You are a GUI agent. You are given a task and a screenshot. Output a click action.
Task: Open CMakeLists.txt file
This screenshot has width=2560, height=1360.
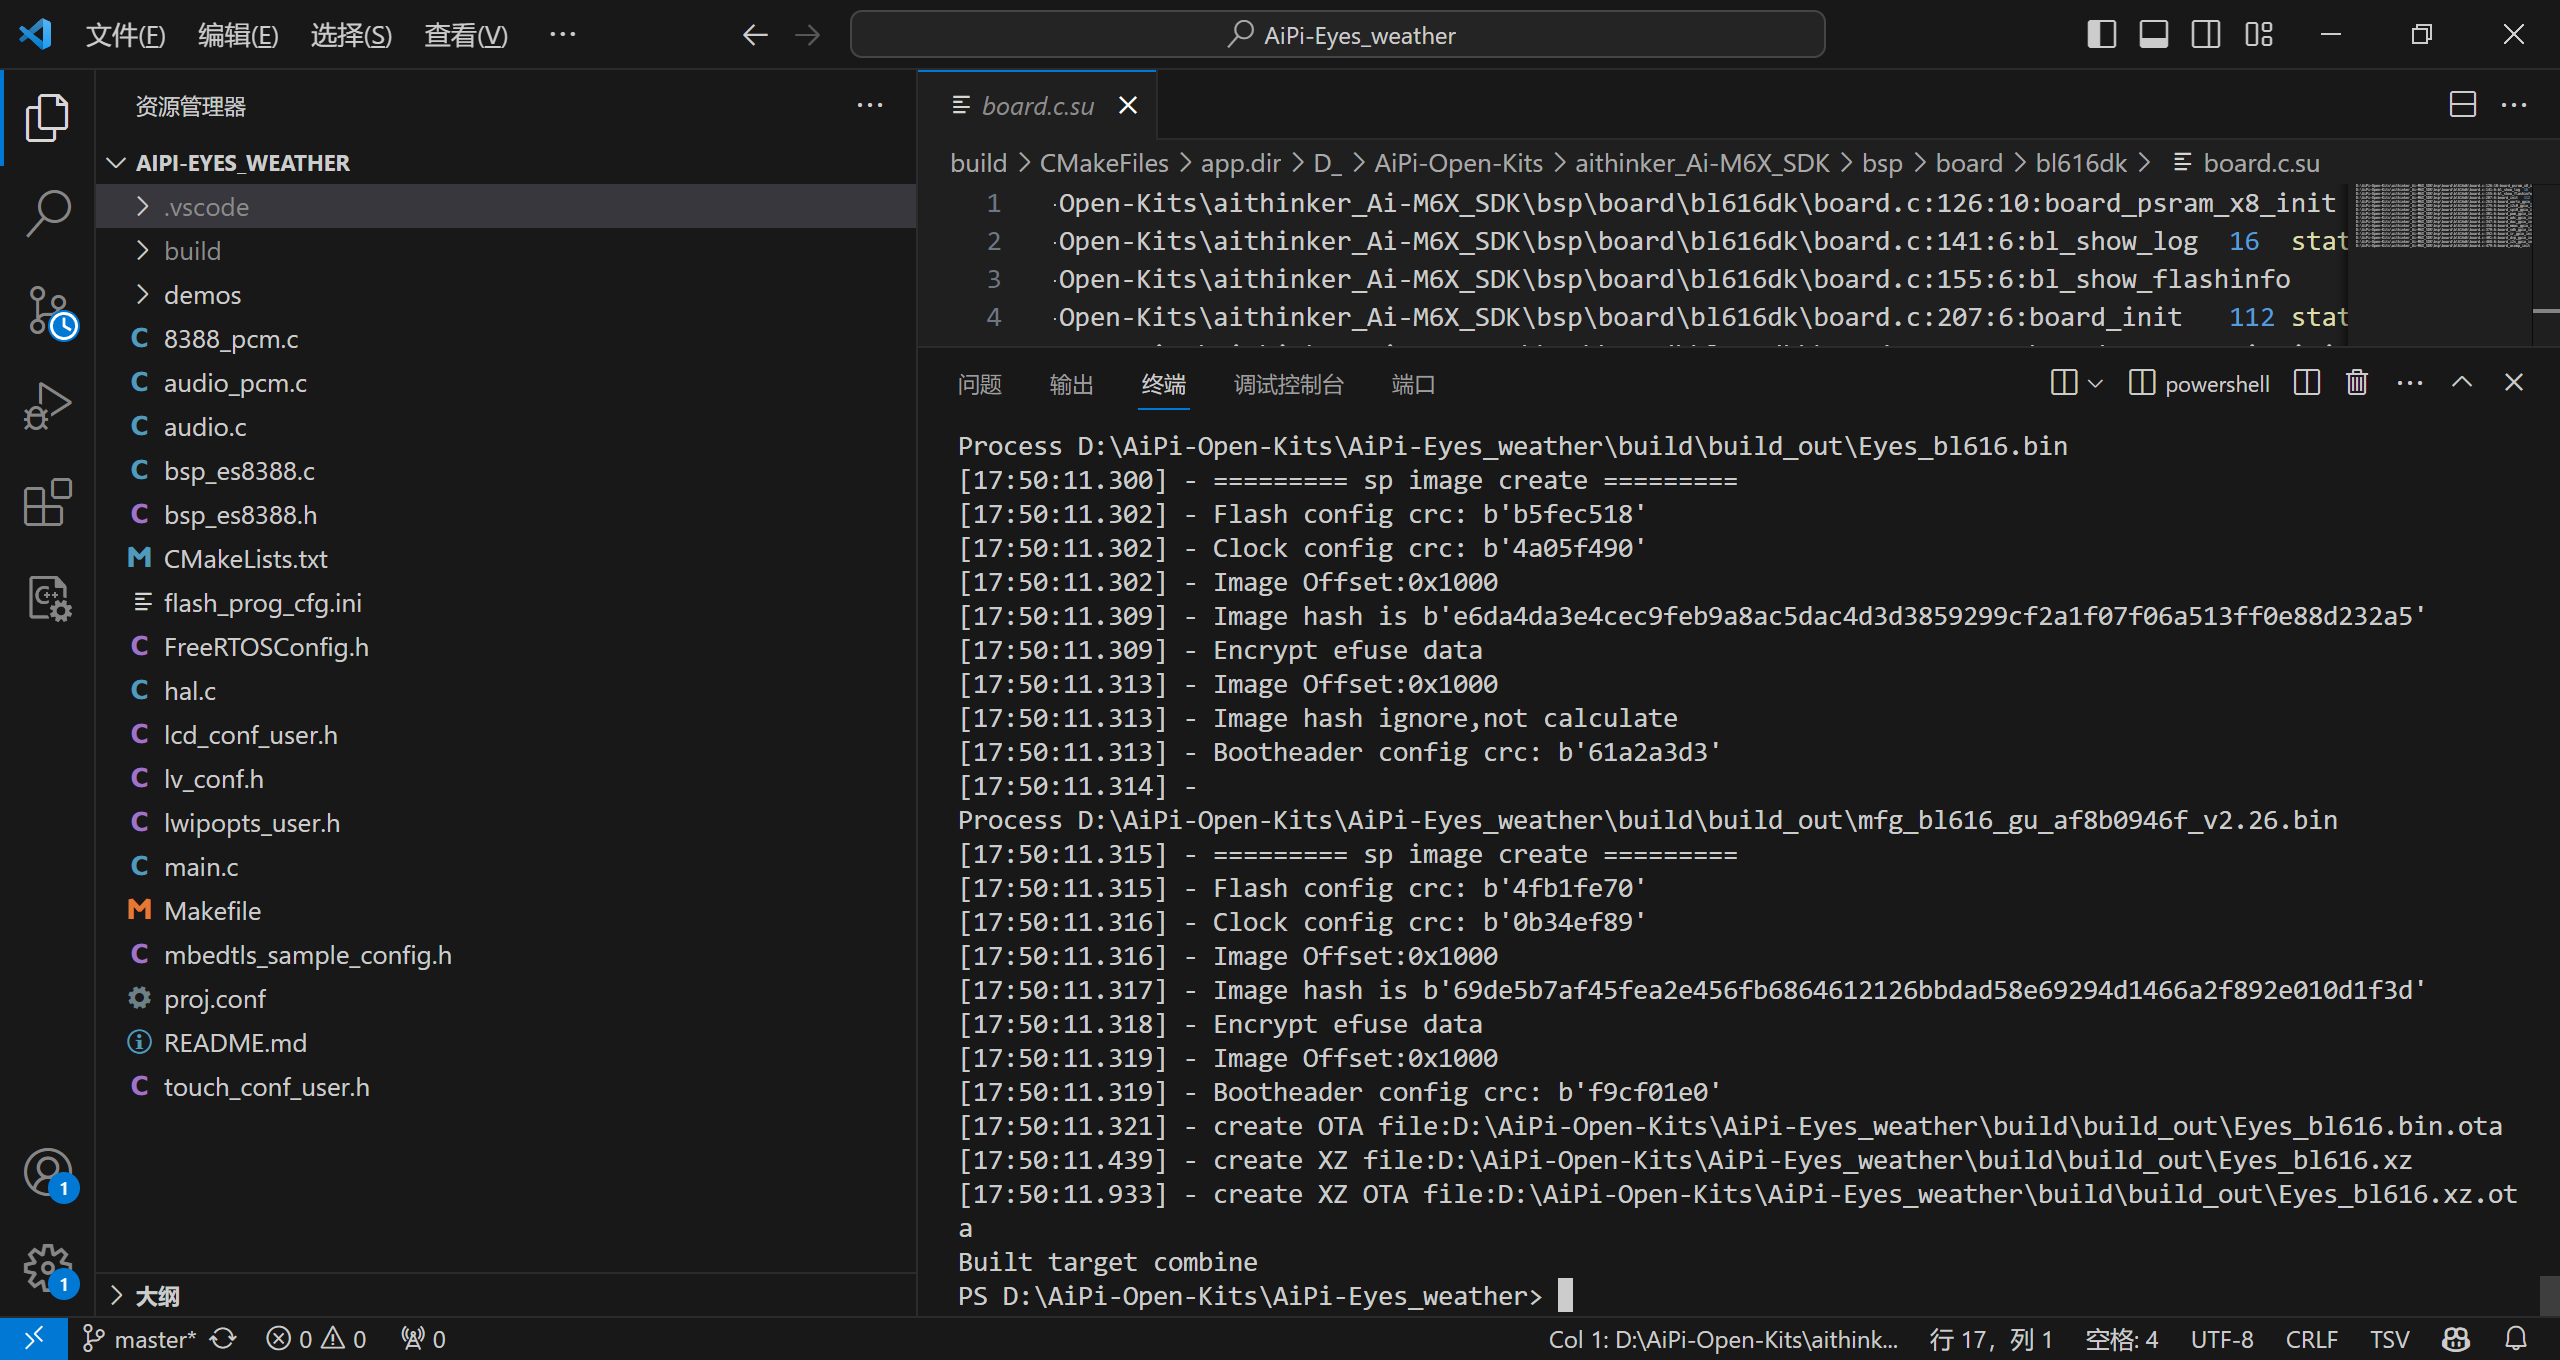(x=506, y=558)
